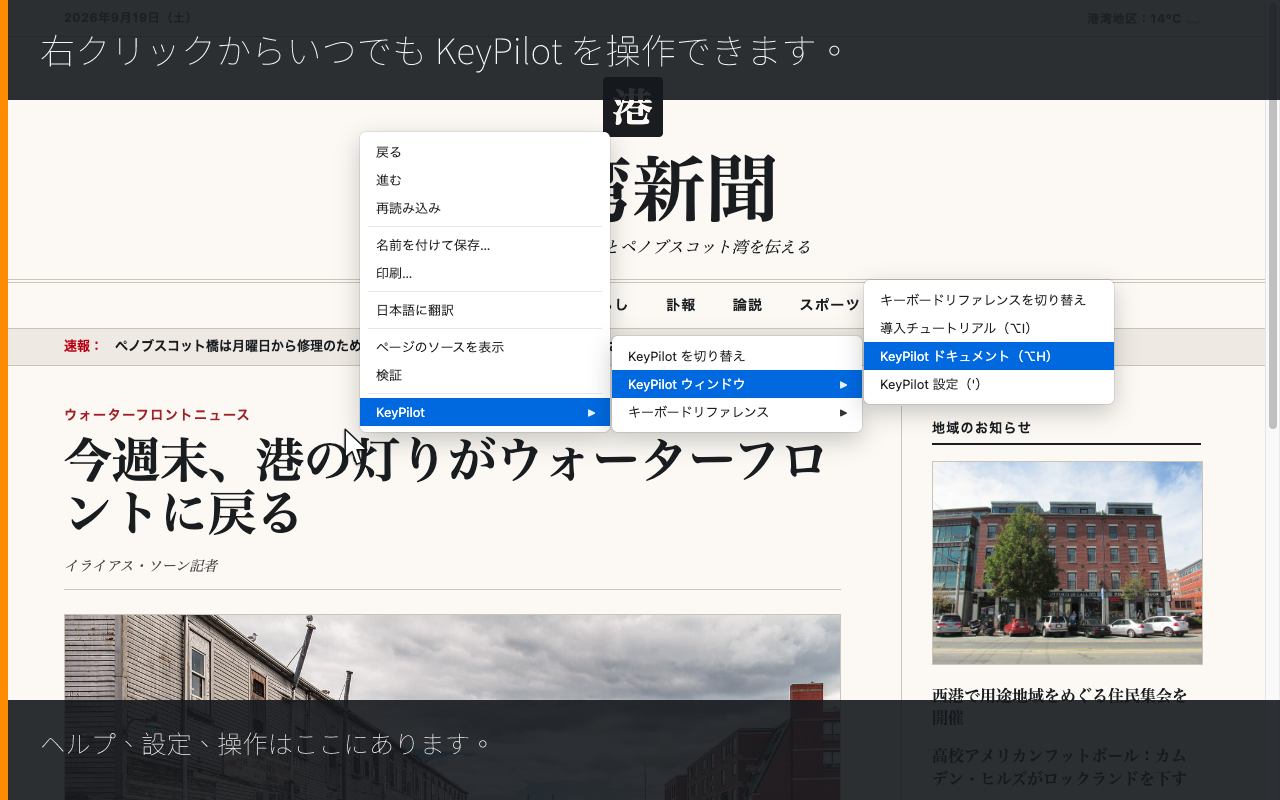Choose 戻る in the context menu
1280x800 pixels.
pyautogui.click(x=485, y=152)
